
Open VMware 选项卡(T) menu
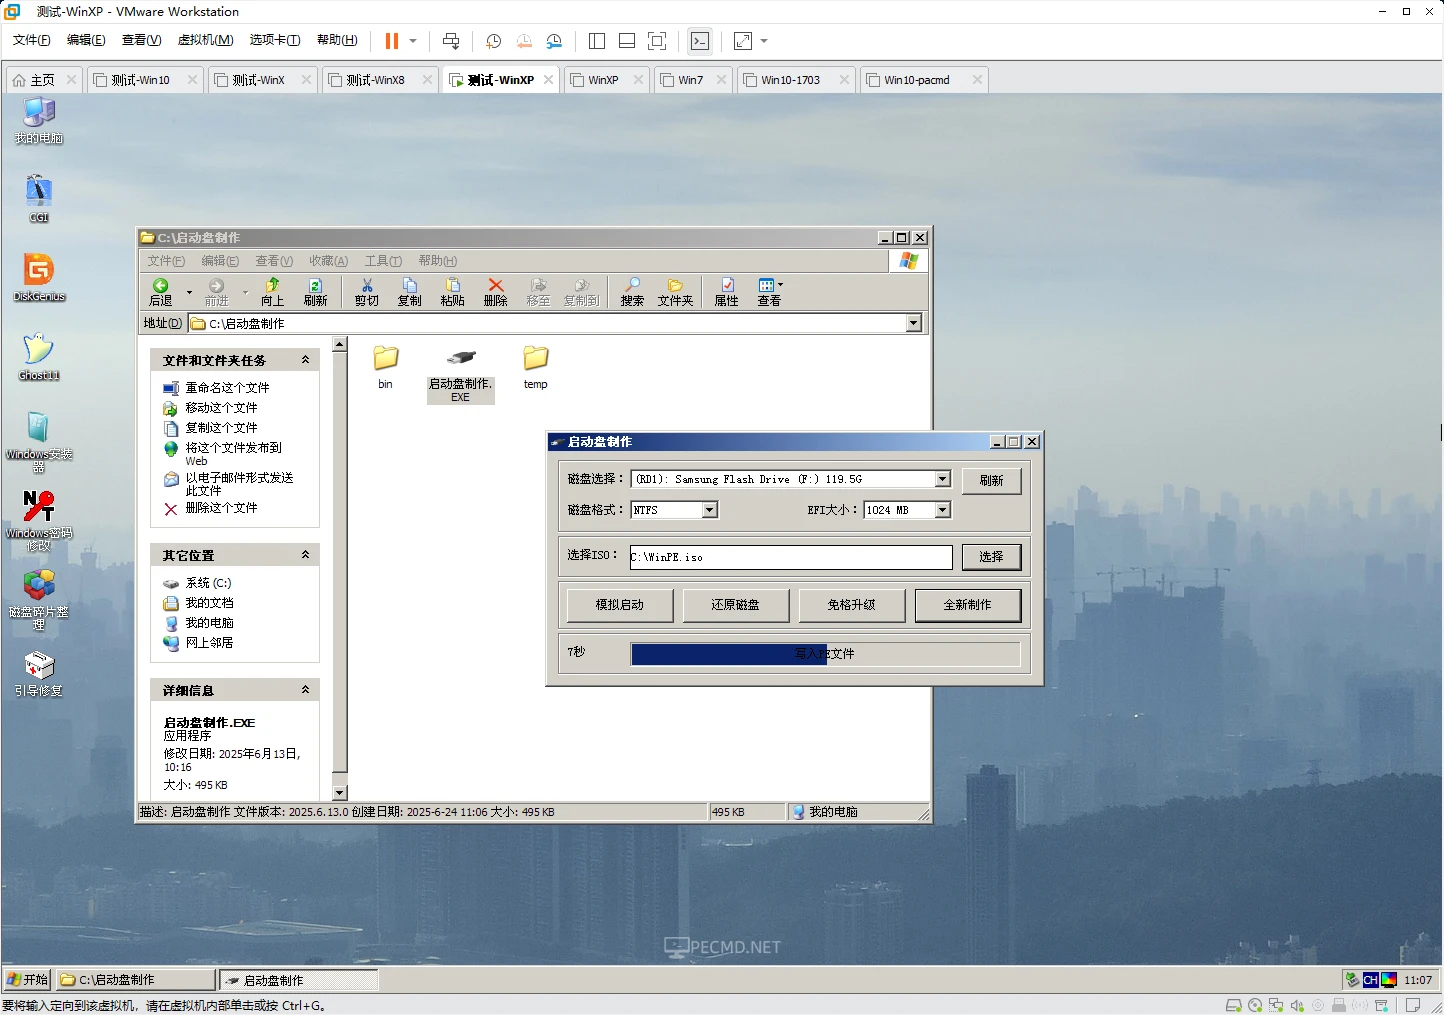pos(275,40)
